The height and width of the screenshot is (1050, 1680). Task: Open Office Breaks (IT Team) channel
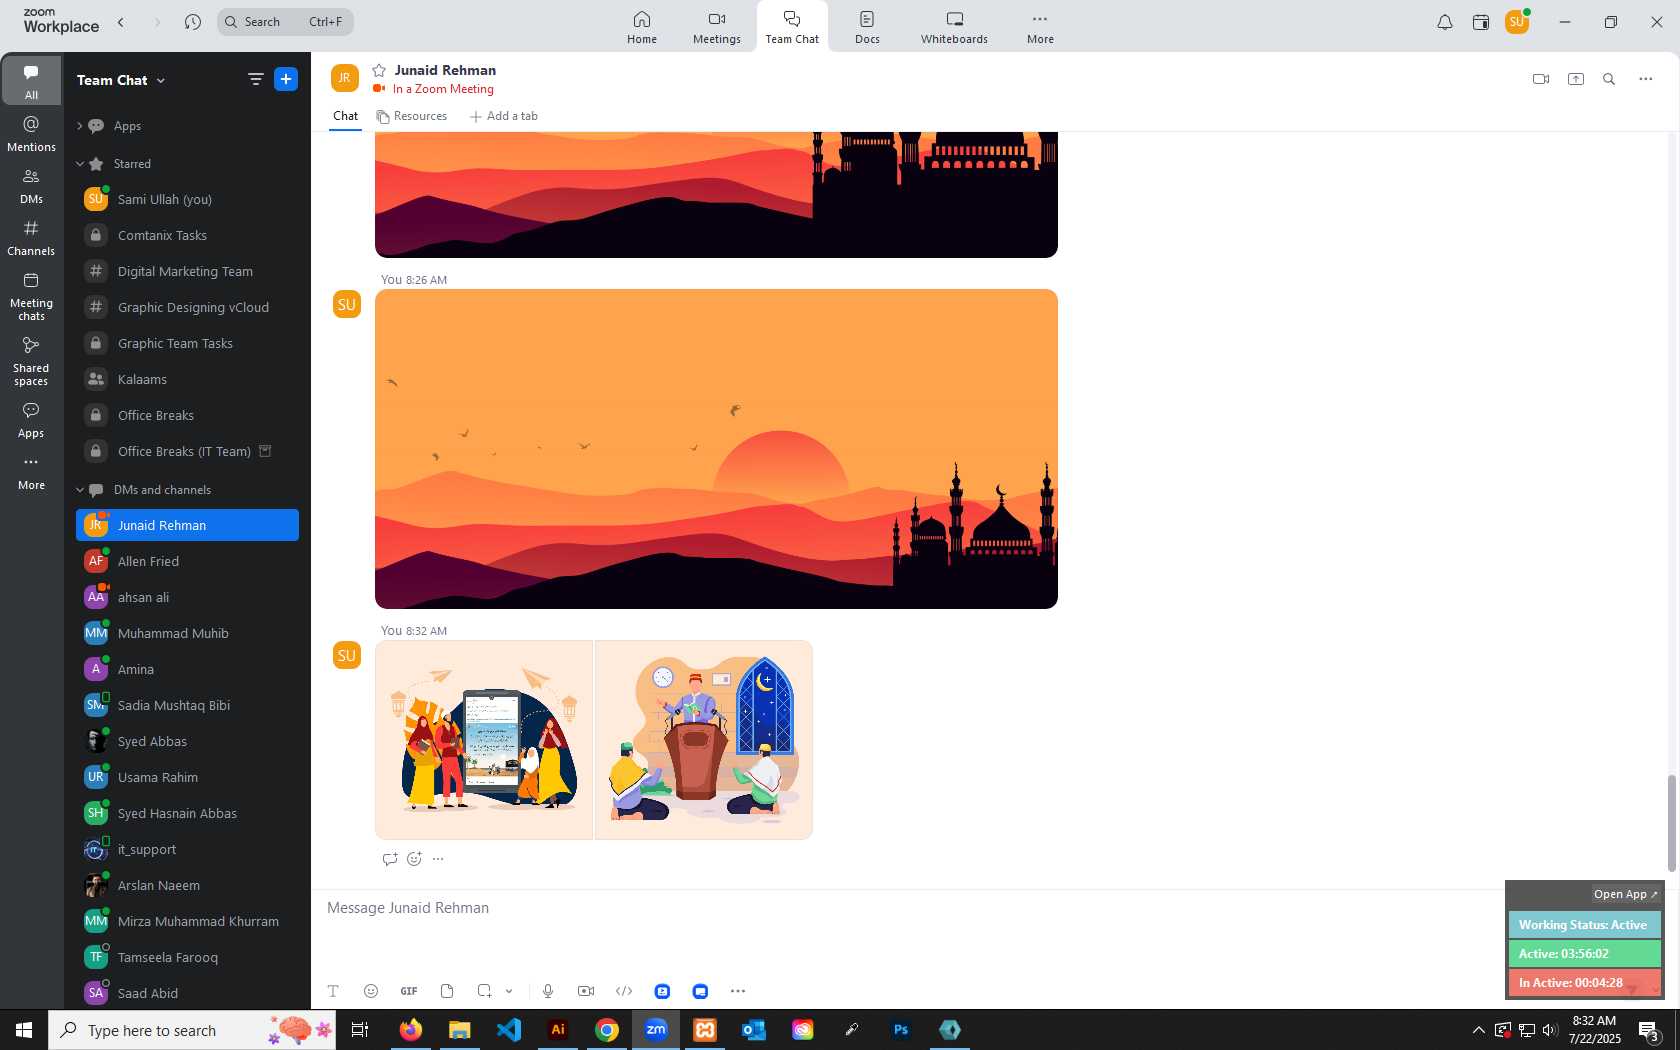point(187,452)
